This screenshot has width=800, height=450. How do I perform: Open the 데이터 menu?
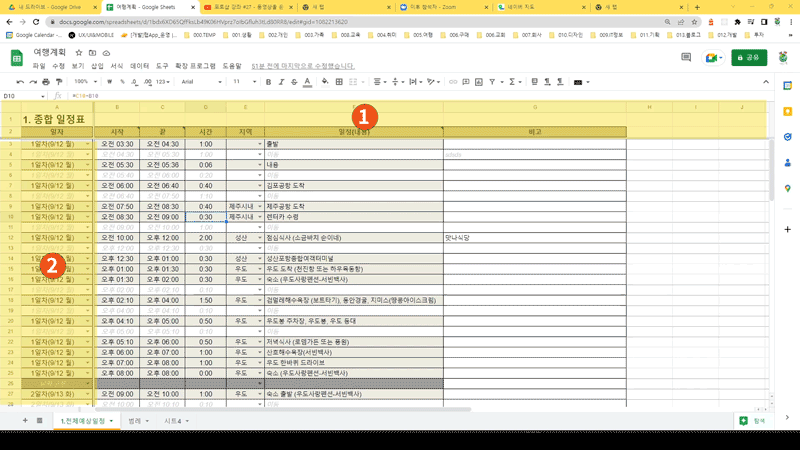(140, 66)
